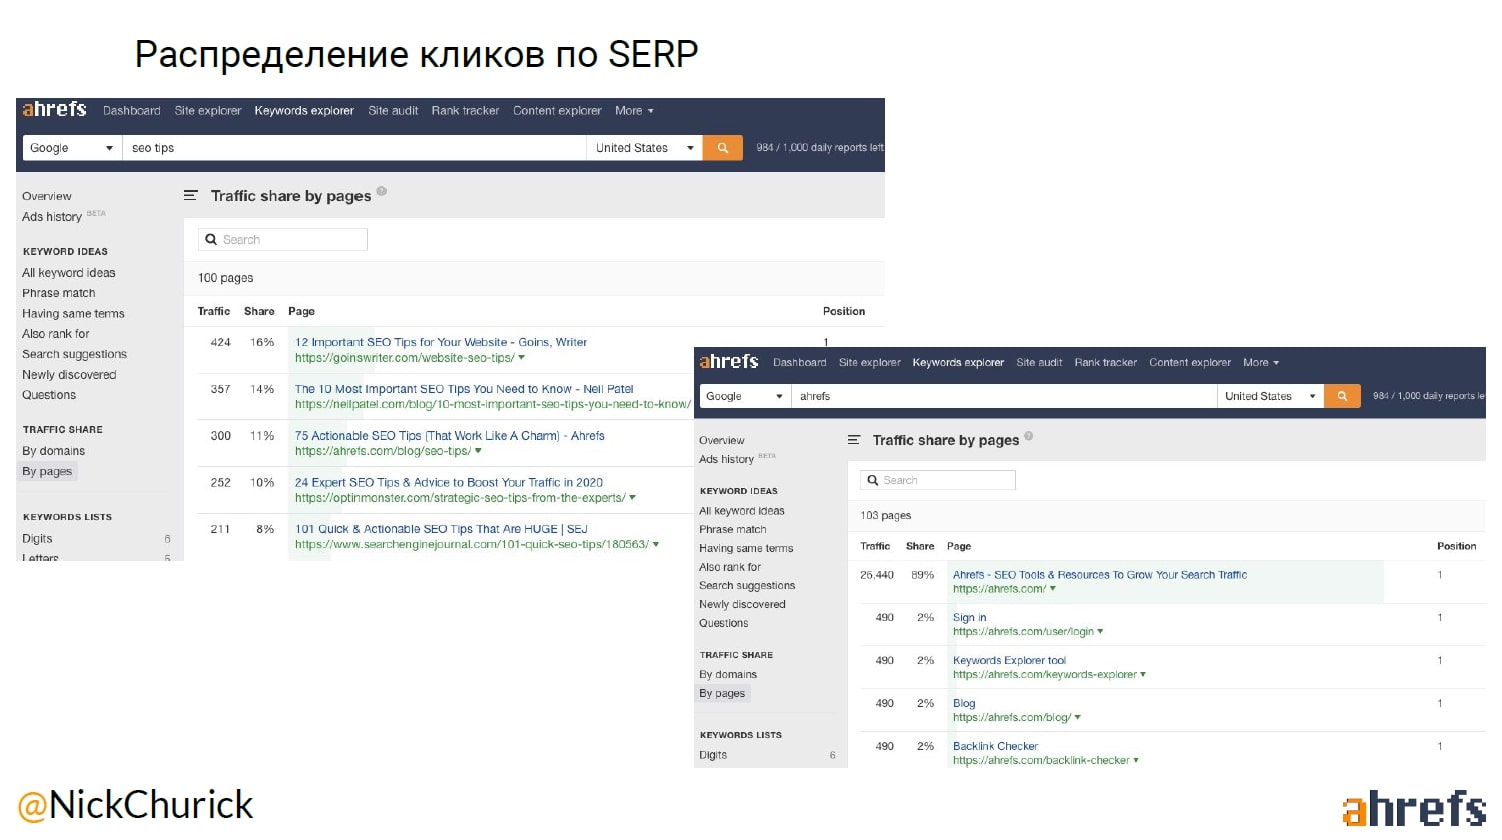Click the orange search button beside 'seo tips' query

(722, 148)
